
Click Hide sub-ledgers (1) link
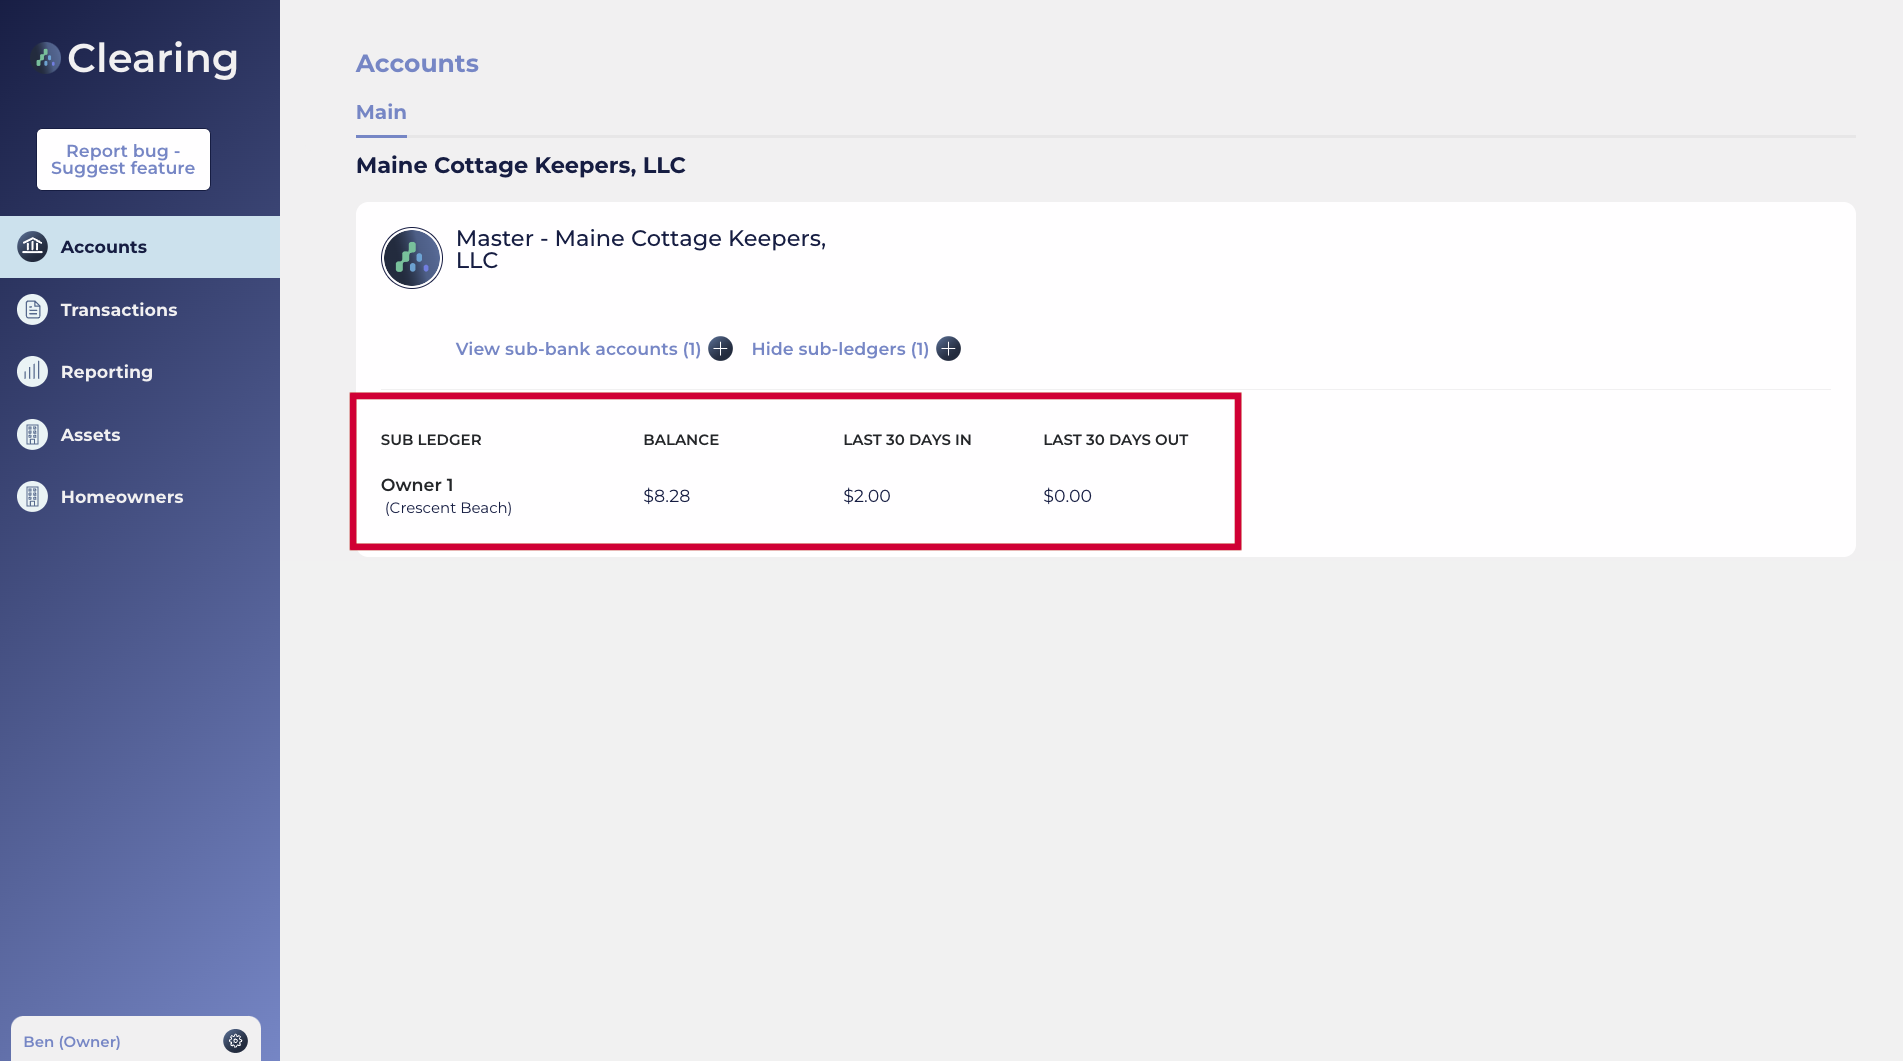840,349
